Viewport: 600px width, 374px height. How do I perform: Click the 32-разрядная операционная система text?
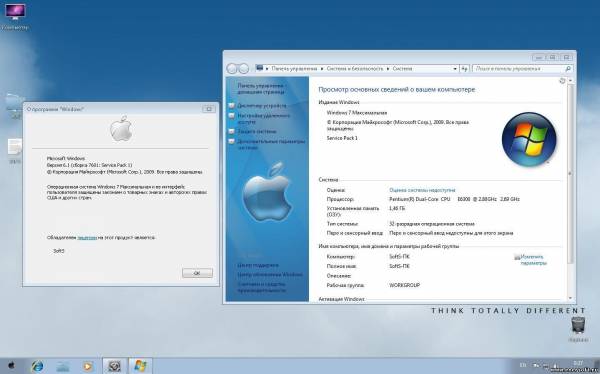click(x=432, y=224)
